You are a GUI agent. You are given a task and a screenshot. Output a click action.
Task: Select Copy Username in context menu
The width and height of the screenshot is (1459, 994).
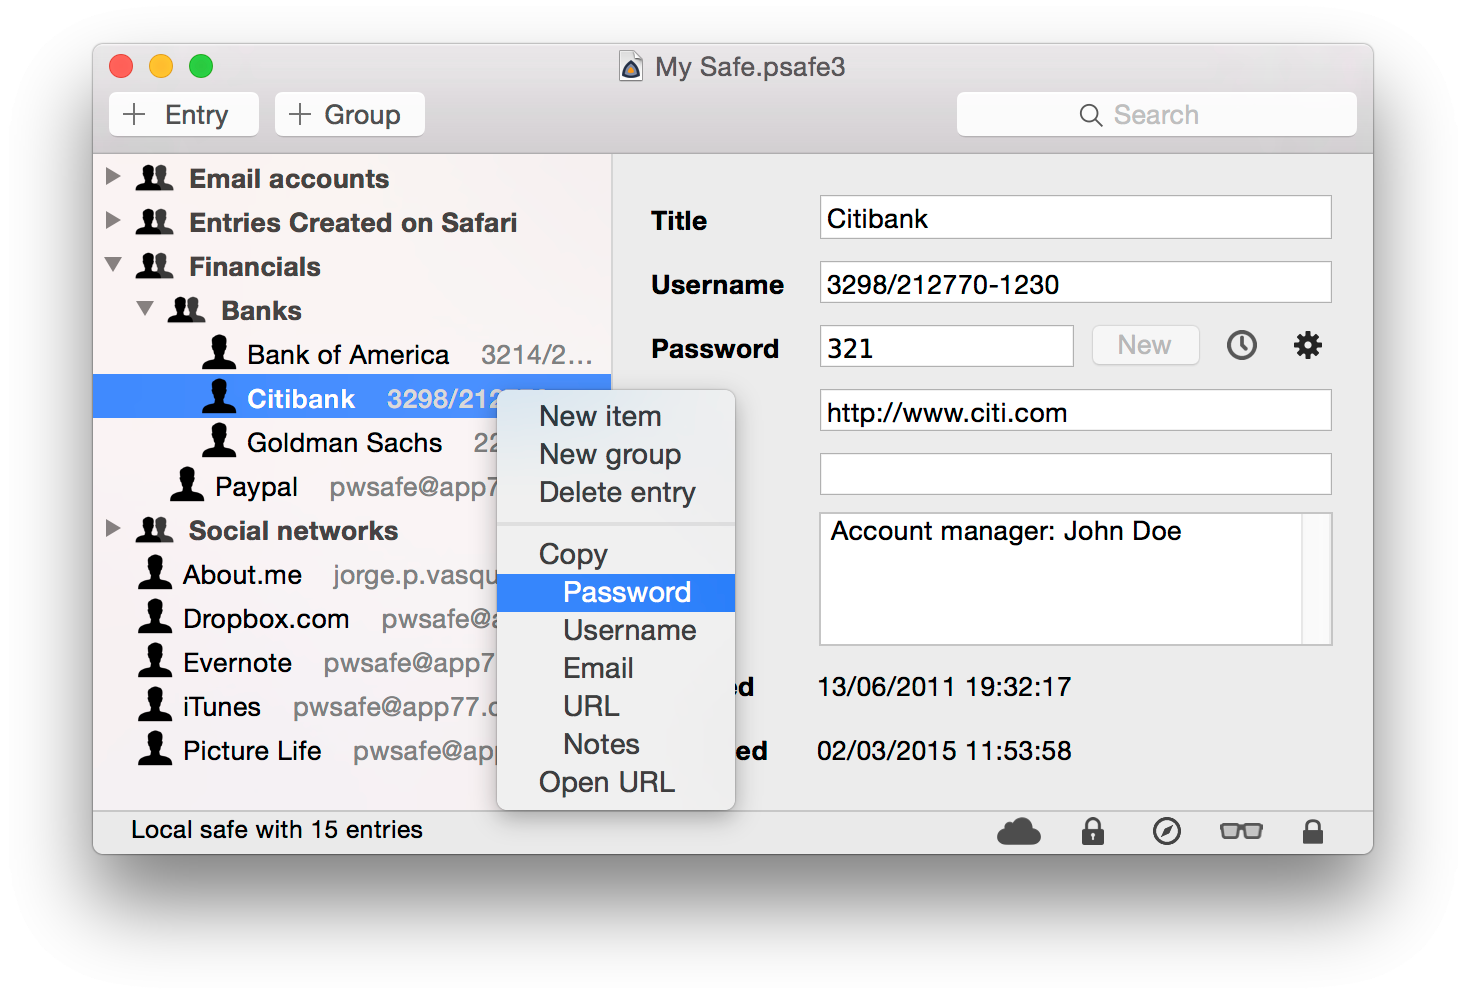[616, 630]
